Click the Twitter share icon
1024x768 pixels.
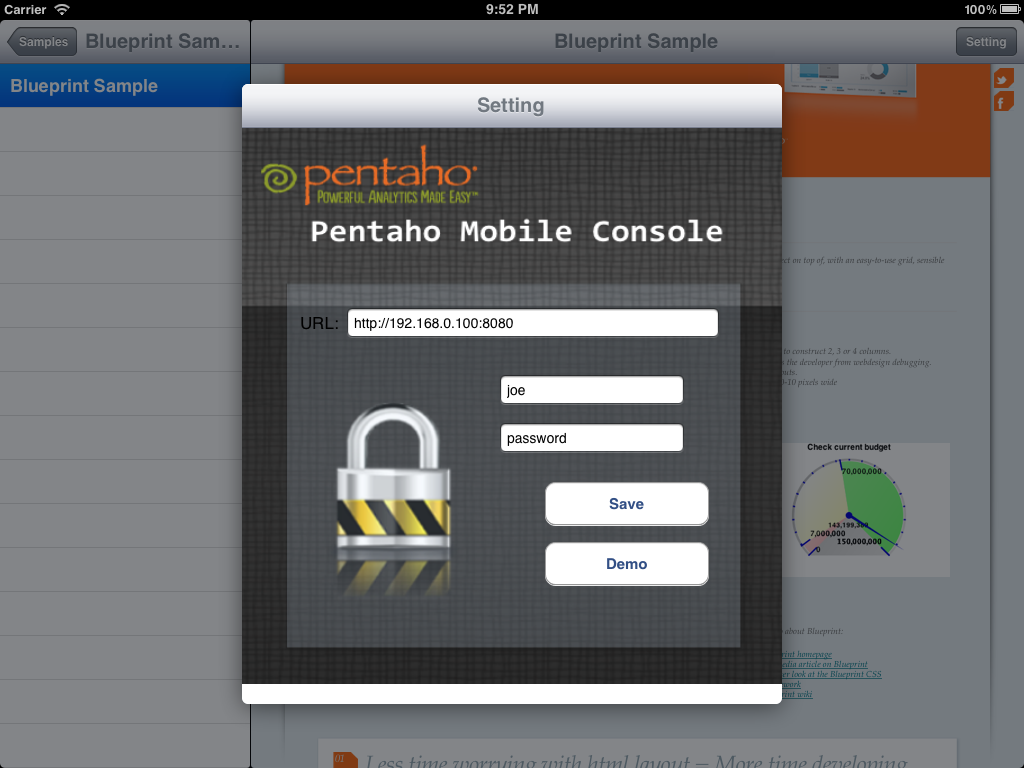(1004, 78)
